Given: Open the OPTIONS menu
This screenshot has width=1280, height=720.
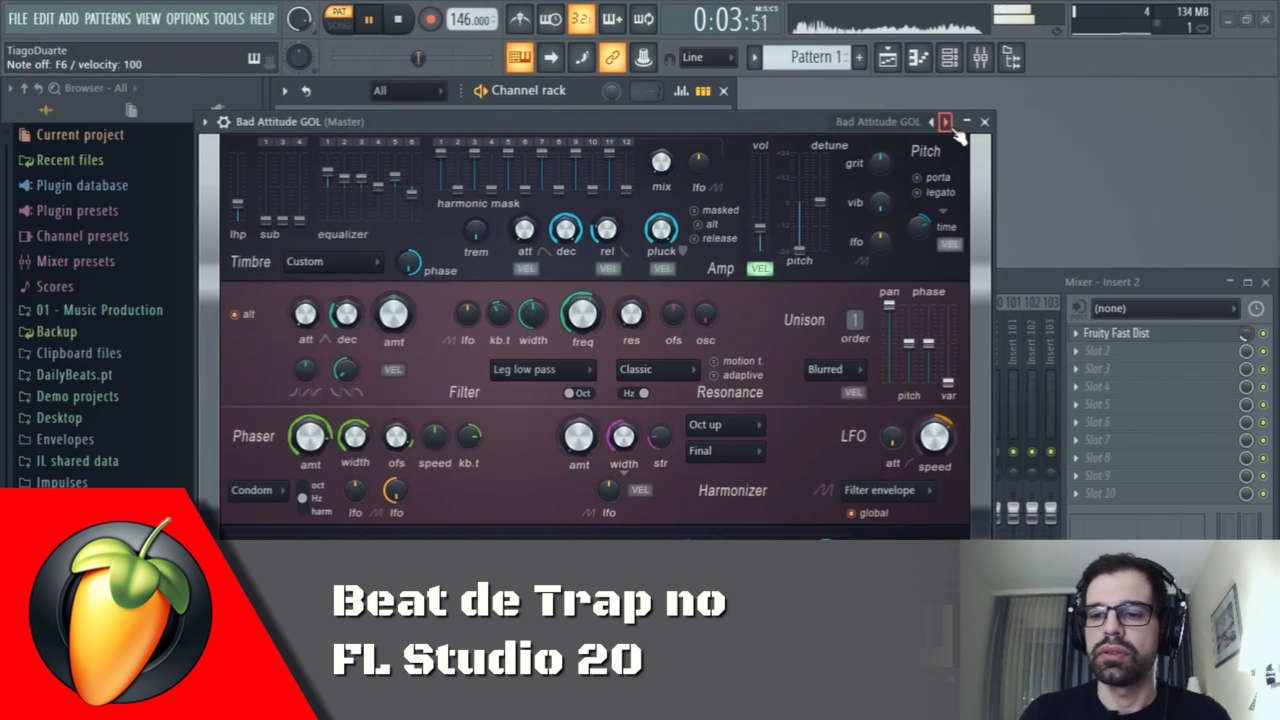Looking at the screenshot, I should (x=187, y=19).
